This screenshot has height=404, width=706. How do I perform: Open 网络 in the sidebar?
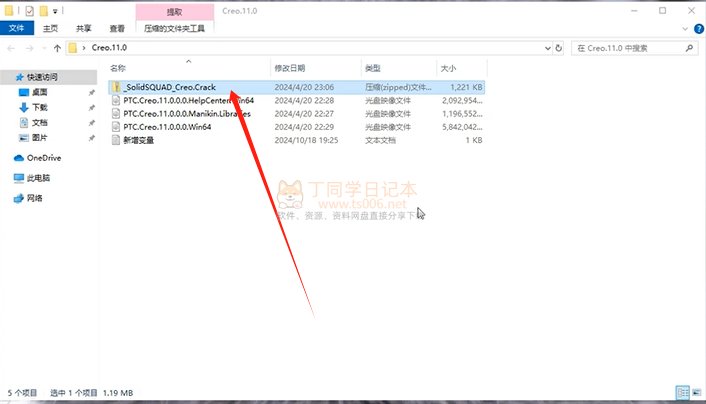[x=35, y=198]
